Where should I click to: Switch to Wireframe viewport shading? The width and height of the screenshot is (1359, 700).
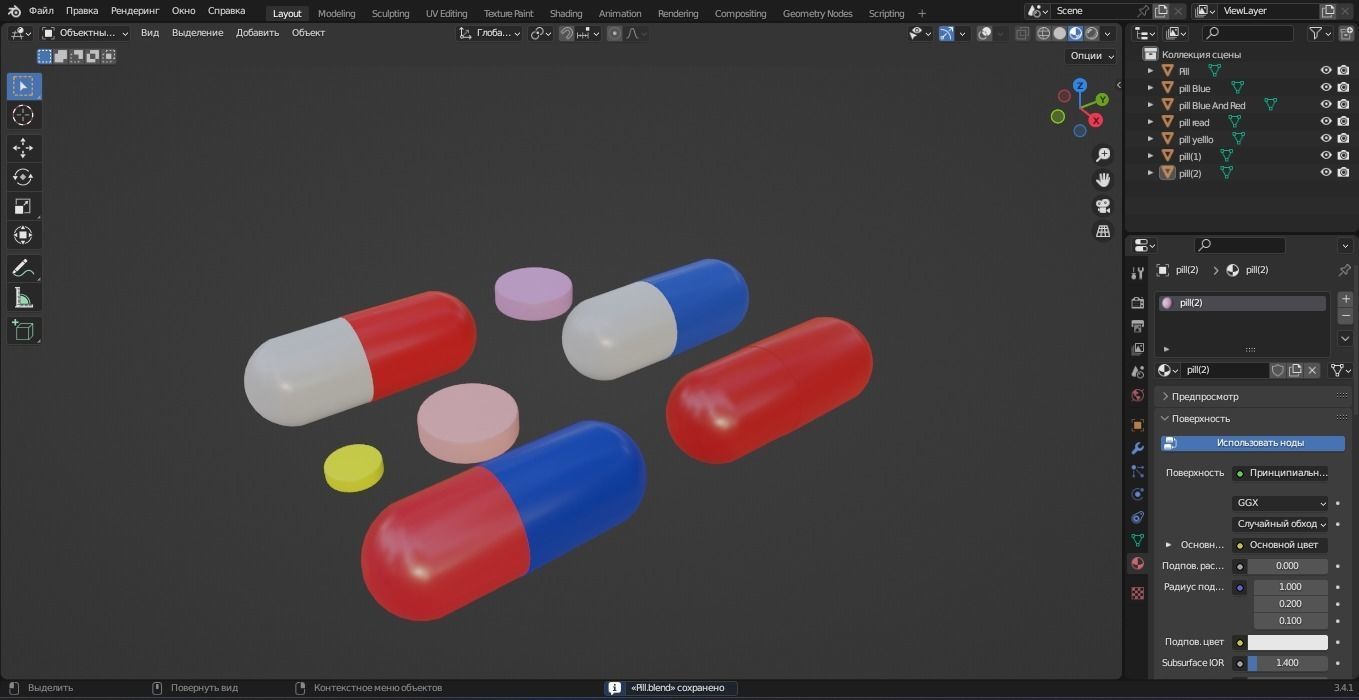point(1043,33)
